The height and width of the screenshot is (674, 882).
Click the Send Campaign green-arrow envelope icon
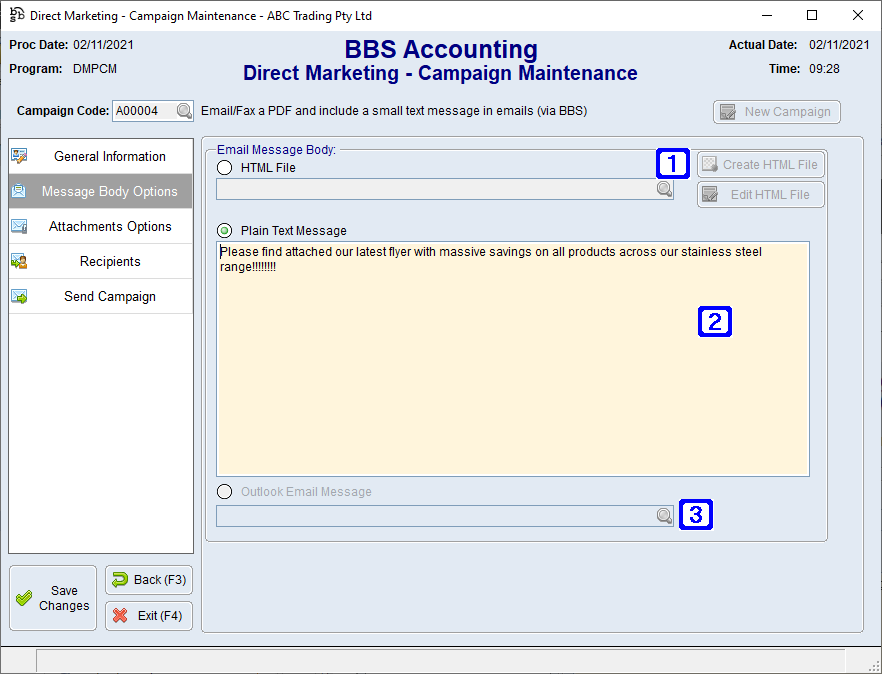pos(20,296)
